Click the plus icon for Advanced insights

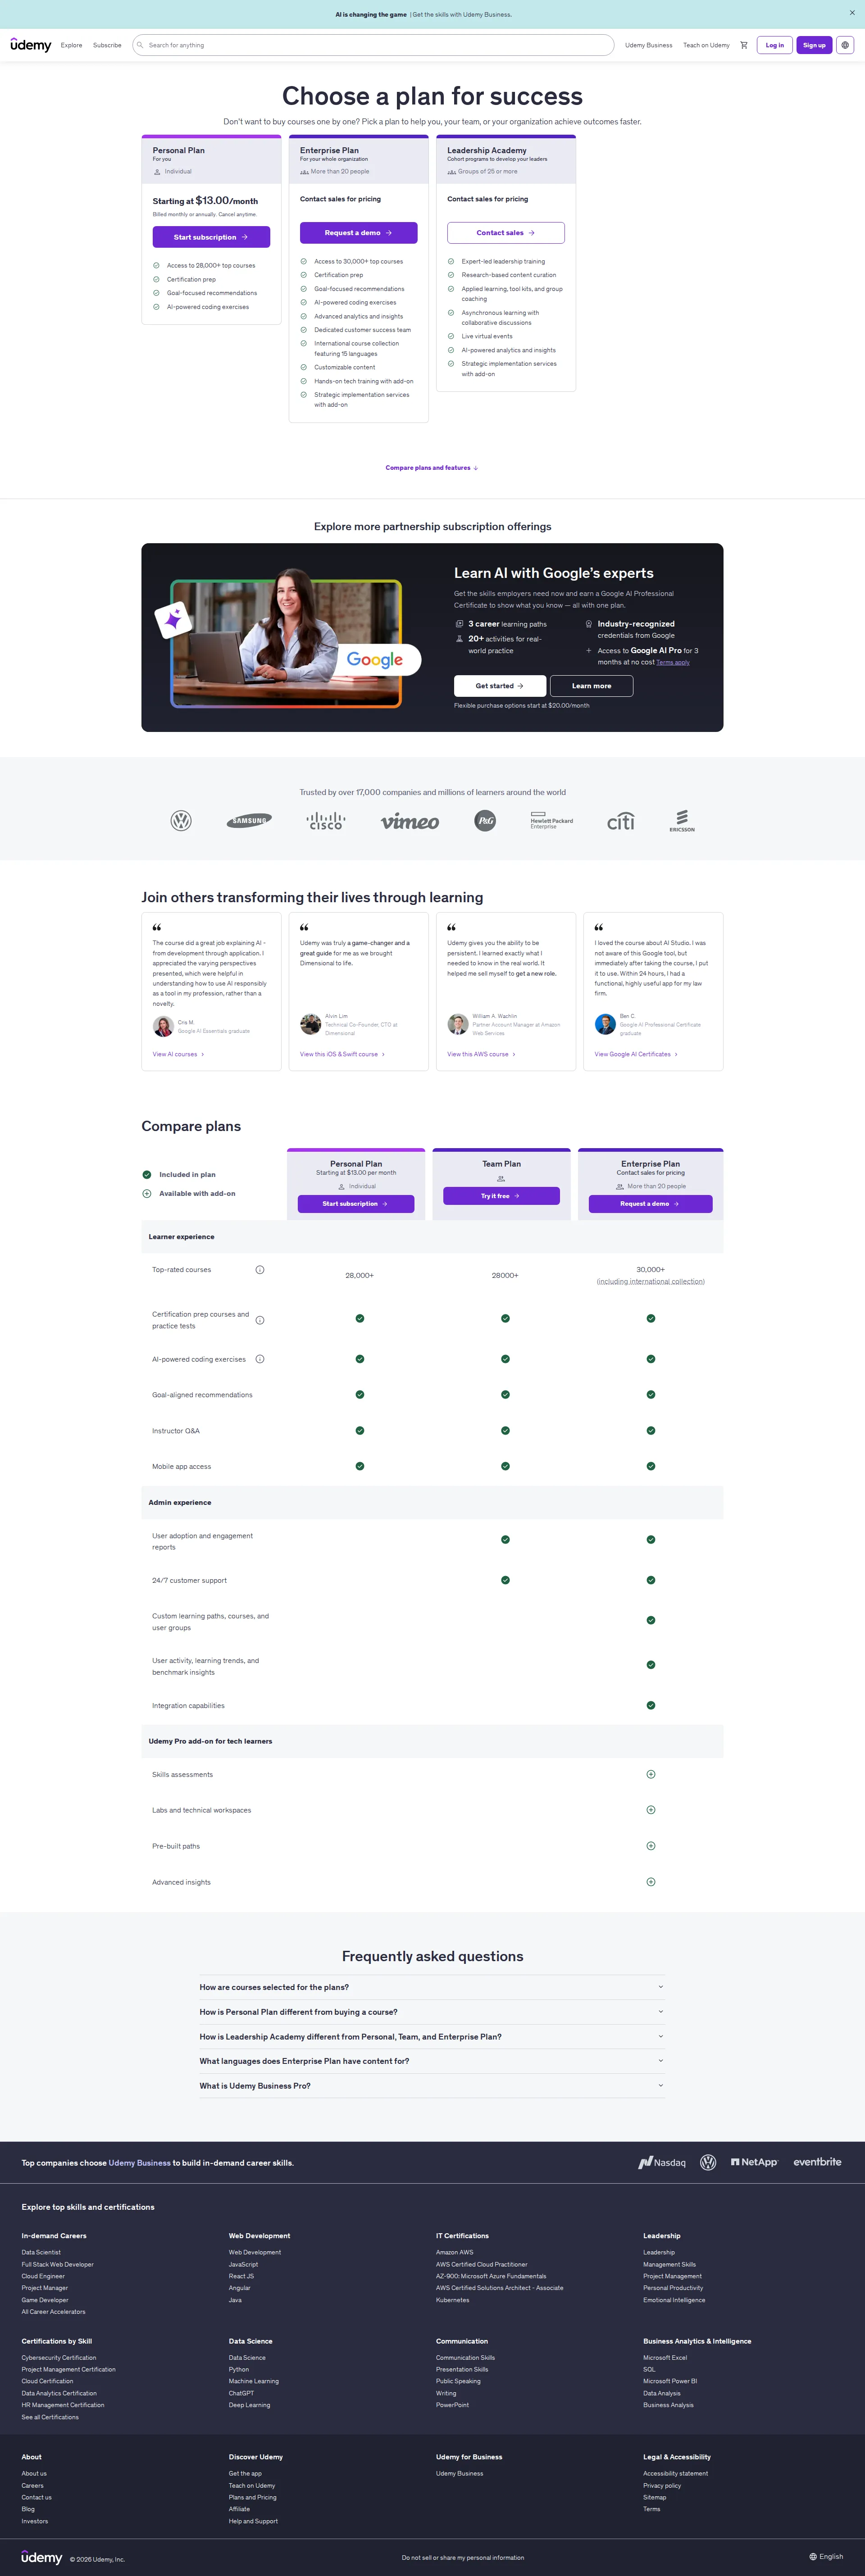pyautogui.click(x=650, y=1881)
